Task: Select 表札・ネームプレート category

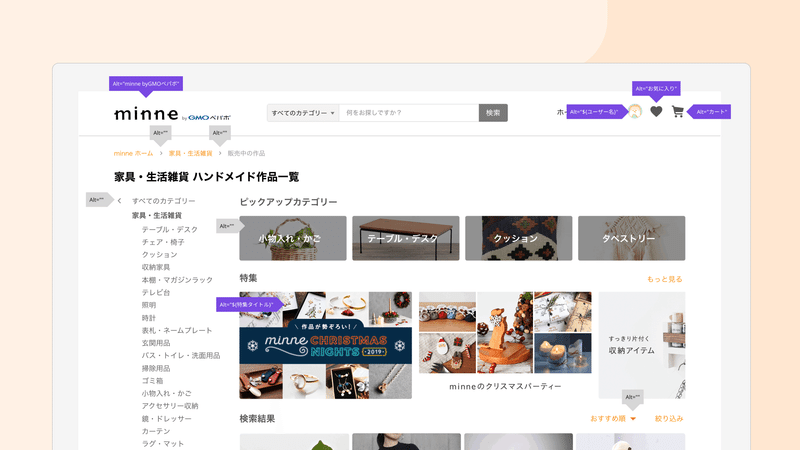Action: point(177,331)
